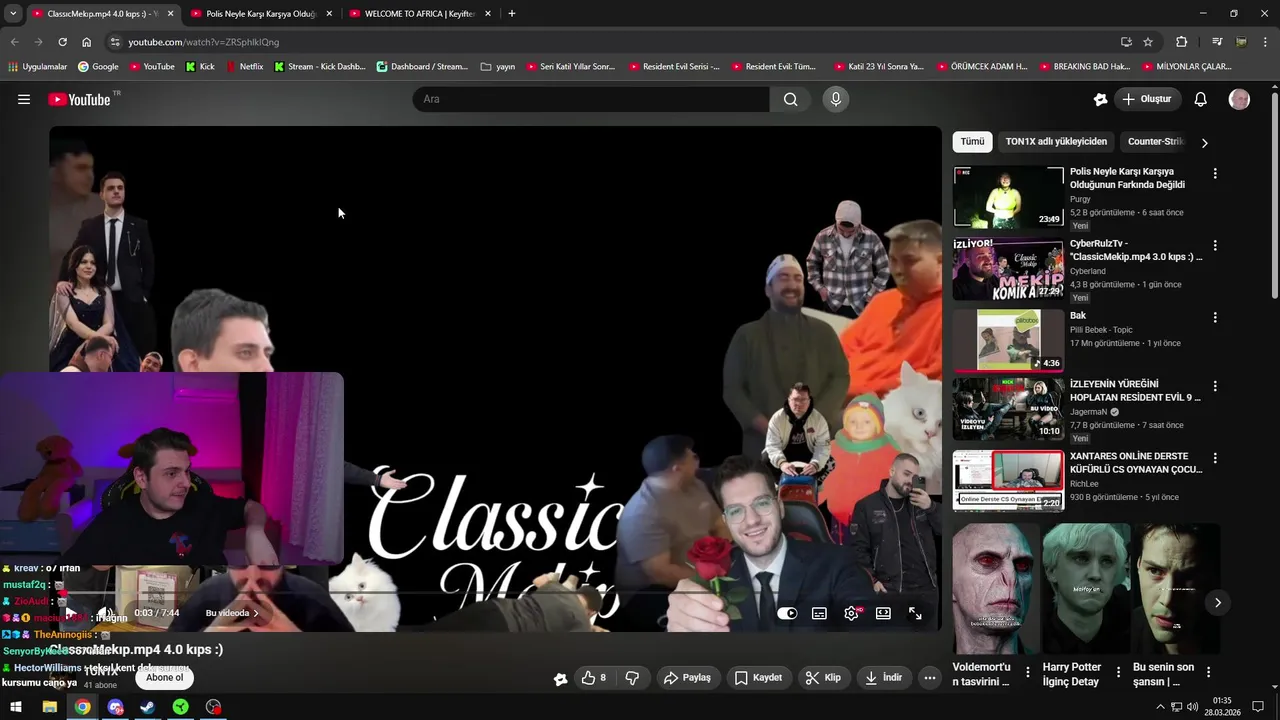Open more actions menu beside İndir
Screen dimensions: 1280x720
tap(930, 677)
